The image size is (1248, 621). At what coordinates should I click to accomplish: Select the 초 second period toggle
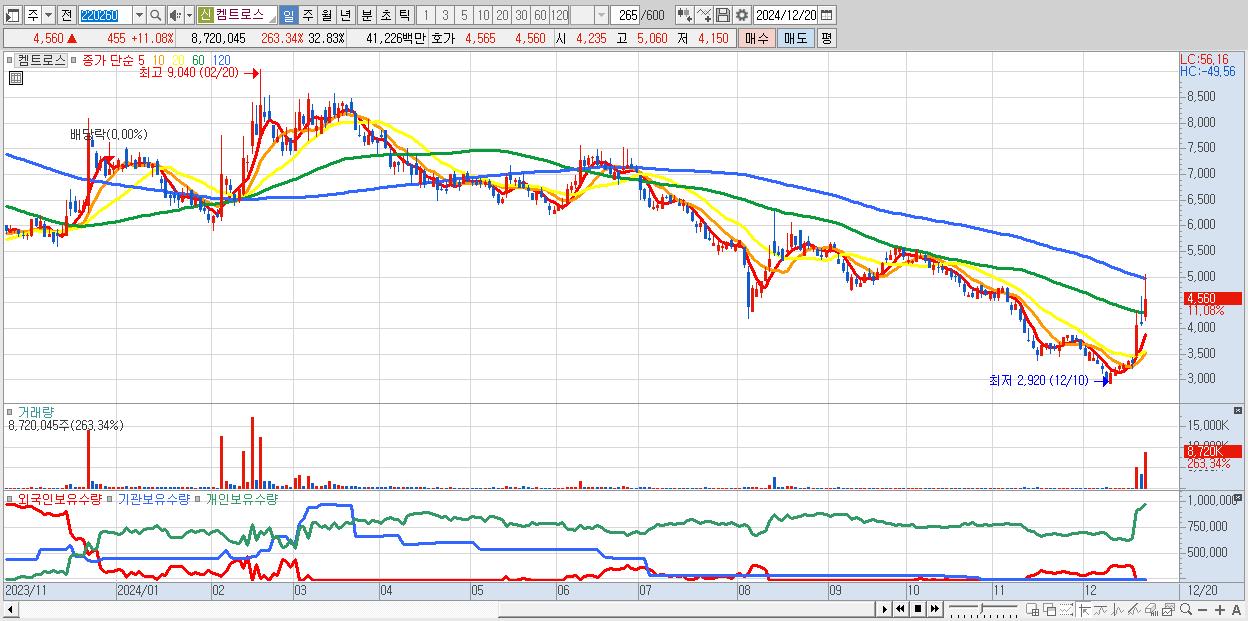(x=385, y=15)
